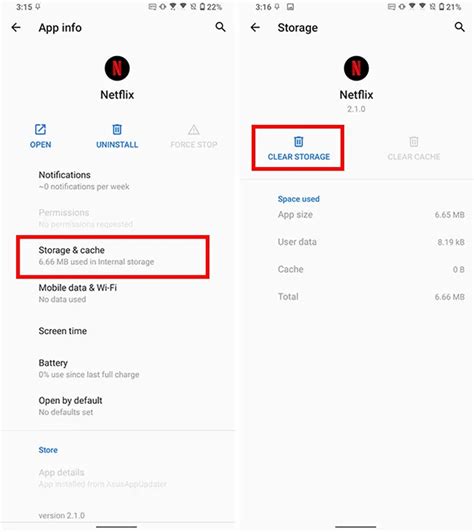Select Open by default option

(117, 406)
